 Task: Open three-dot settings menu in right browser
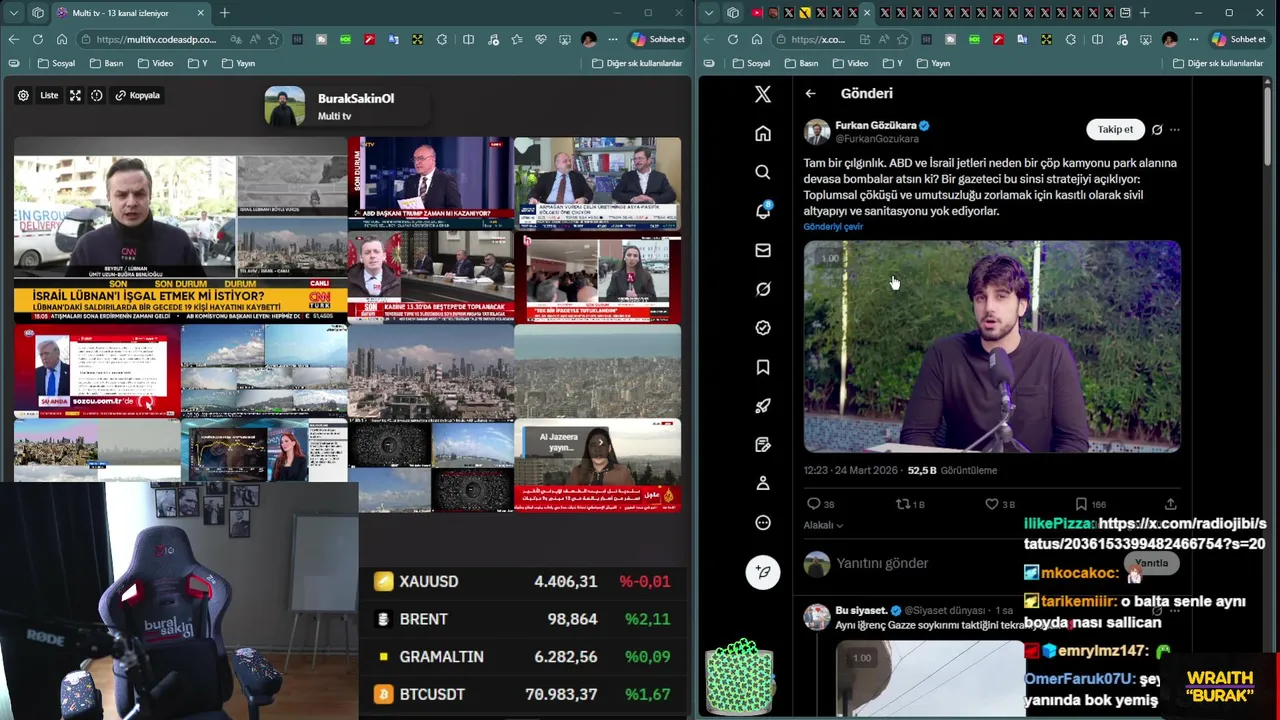point(1193,39)
